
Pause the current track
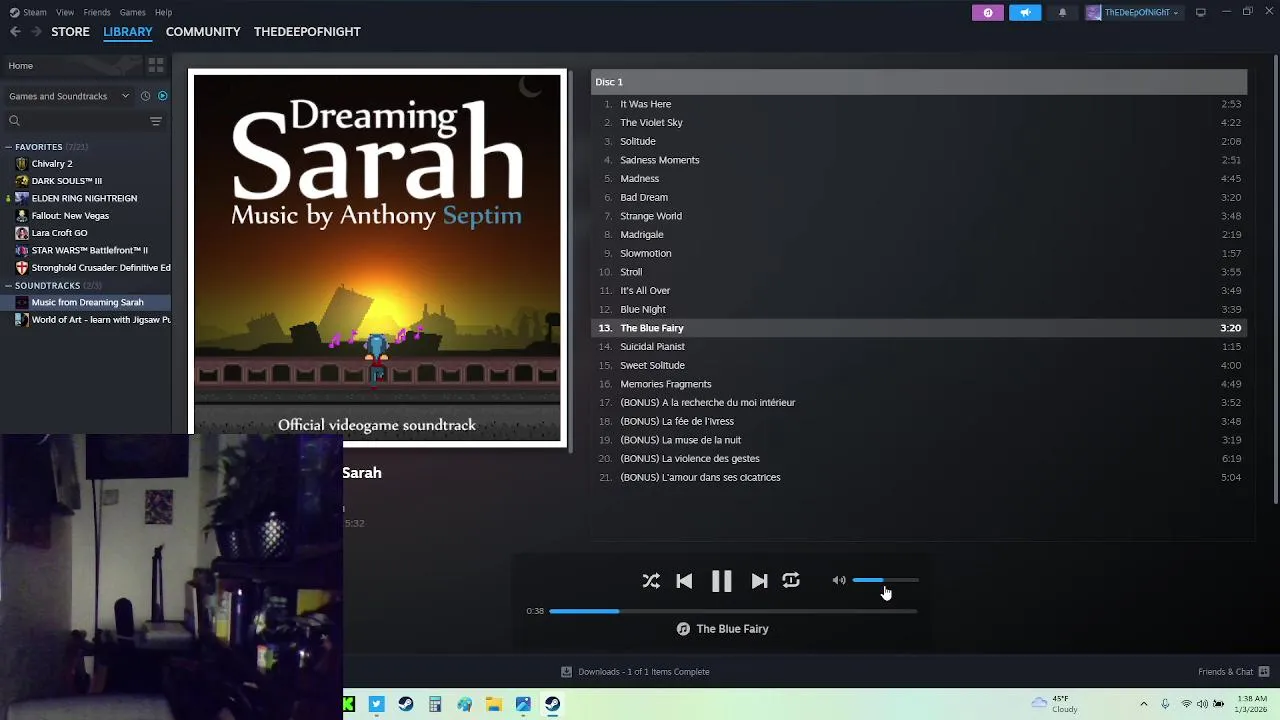coord(722,581)
